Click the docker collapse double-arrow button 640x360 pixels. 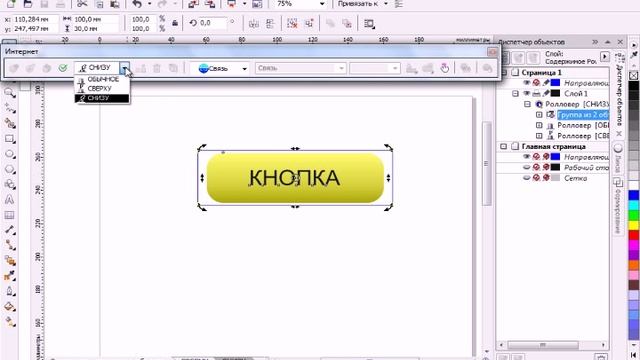595,42
